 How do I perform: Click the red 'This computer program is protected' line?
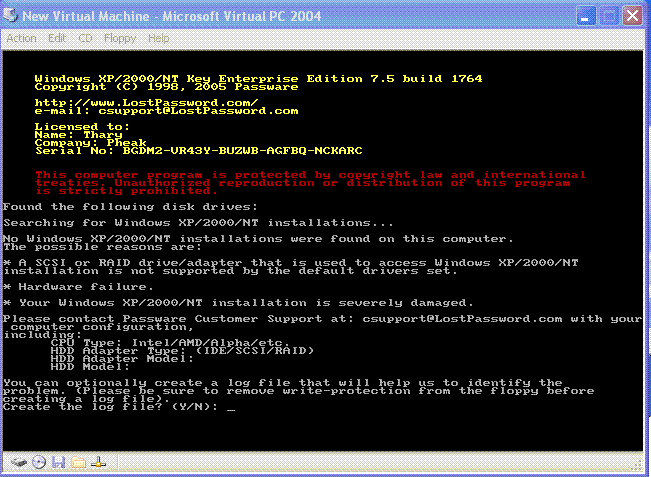(x=310, y=175)
